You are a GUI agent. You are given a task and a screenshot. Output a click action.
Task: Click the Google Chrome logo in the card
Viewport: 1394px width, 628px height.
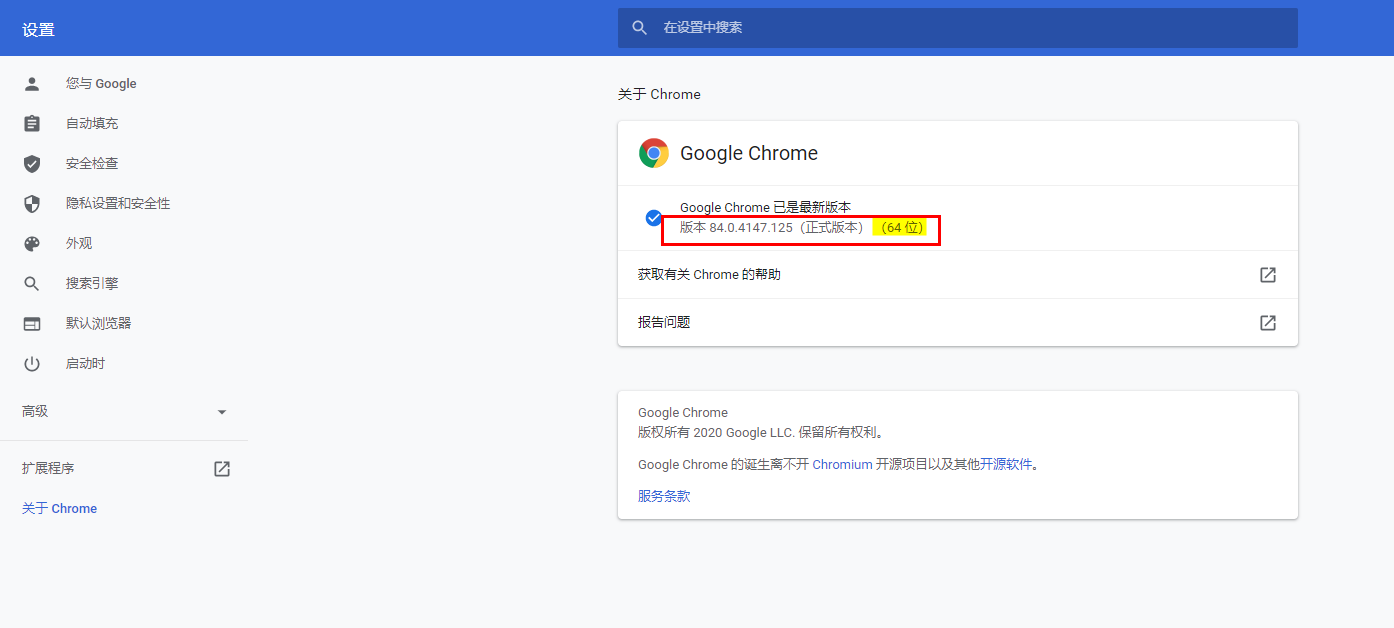pos(654,153)
